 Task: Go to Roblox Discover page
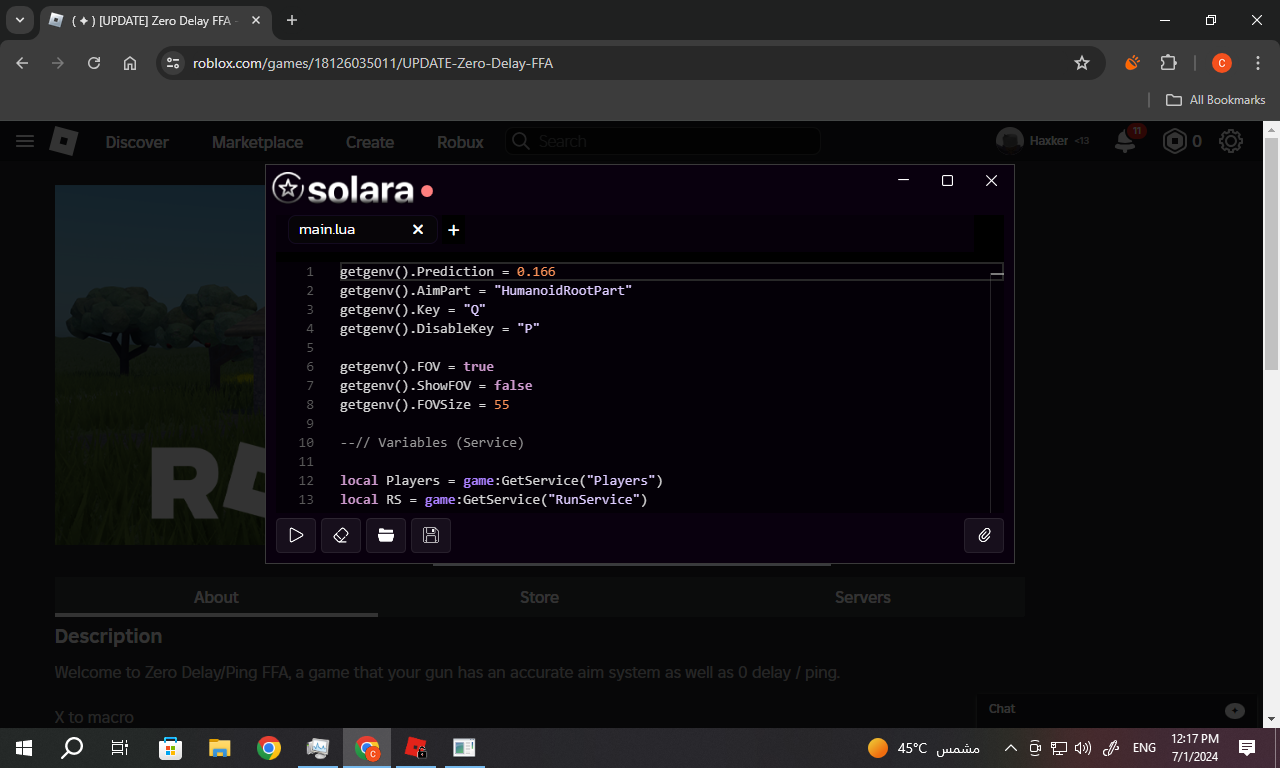(x=137, y=142)
